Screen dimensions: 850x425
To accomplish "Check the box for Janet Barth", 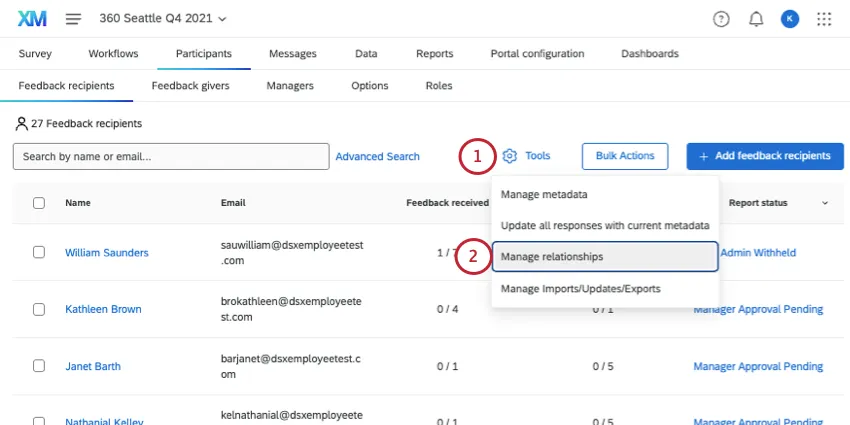I will point(39,366).
